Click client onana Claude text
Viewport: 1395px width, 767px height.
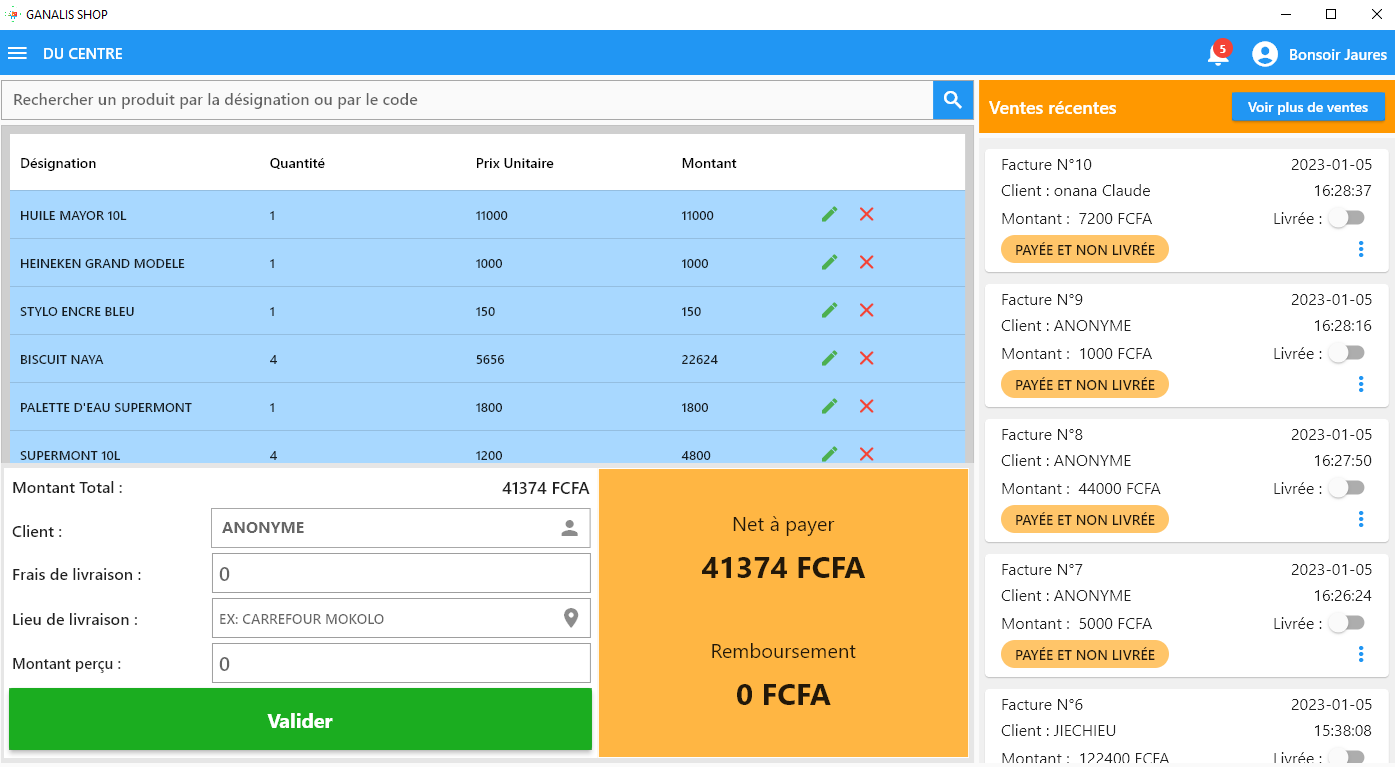(1075, 190)
